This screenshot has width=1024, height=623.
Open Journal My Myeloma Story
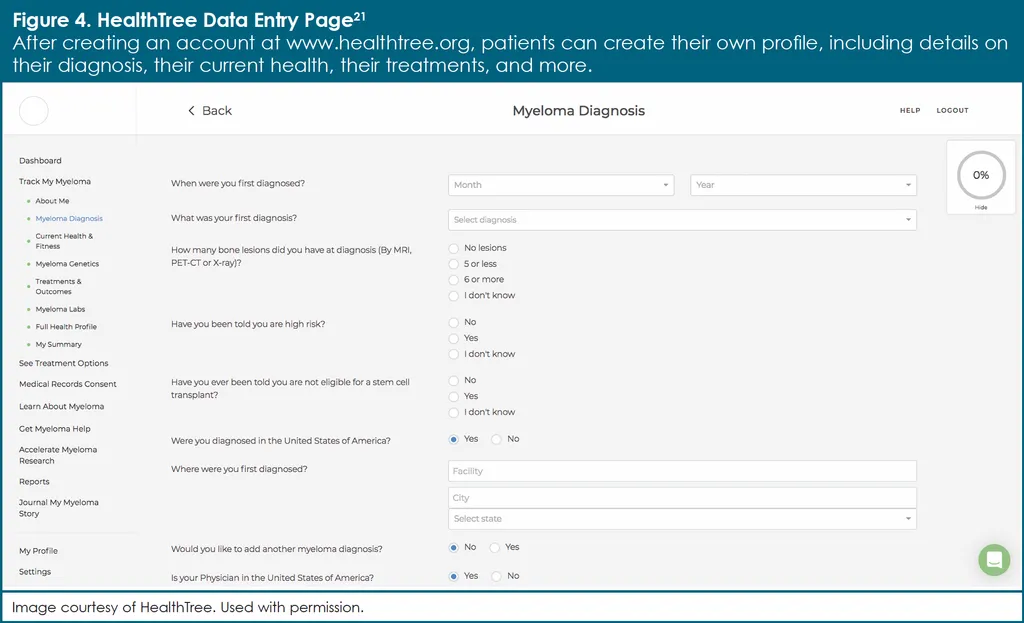(x=59, y=508)
